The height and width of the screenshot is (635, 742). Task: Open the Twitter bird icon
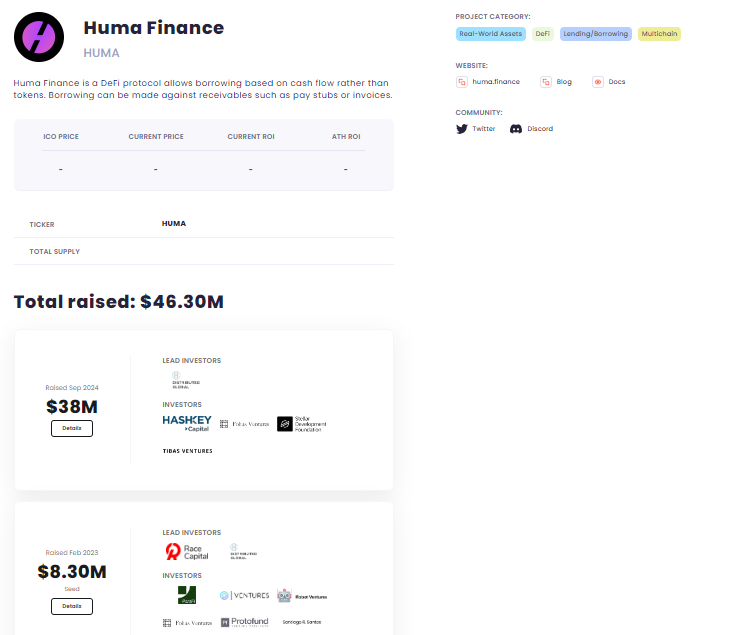[462, 129]
